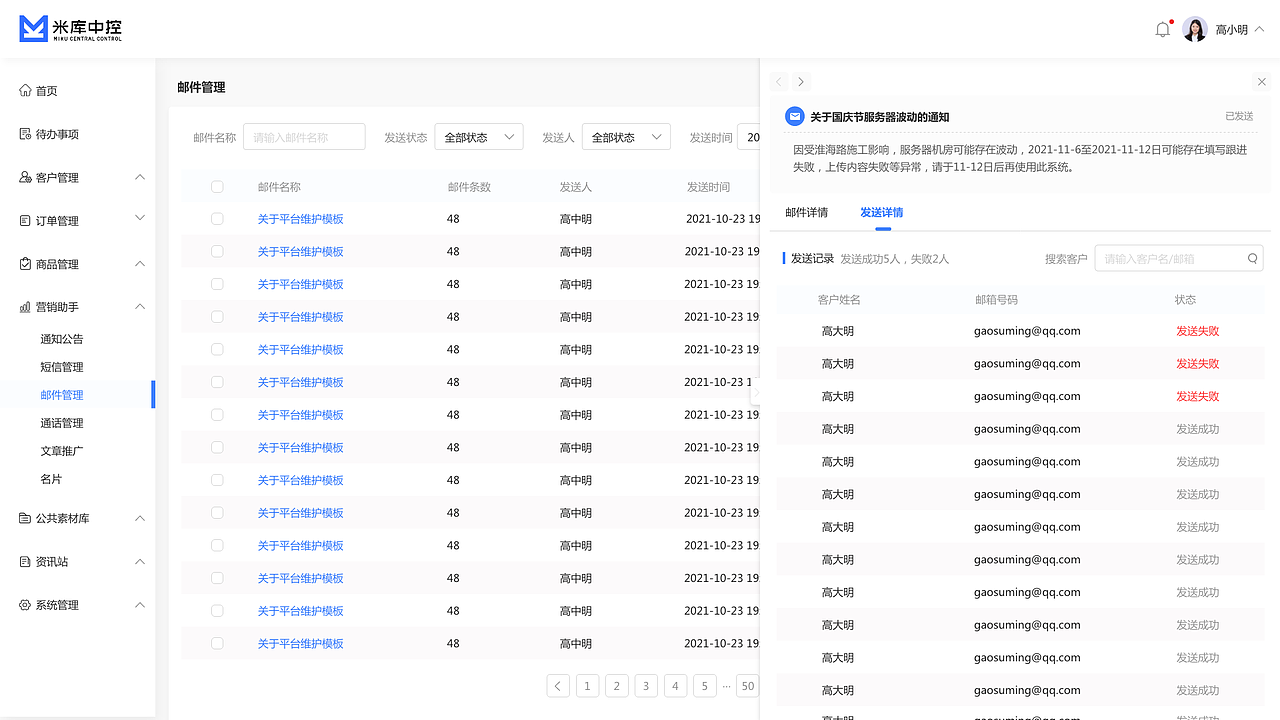This screenshot has height=720, width=1280.
Task: Open 通话管理 submenu item
Action: 62,423
